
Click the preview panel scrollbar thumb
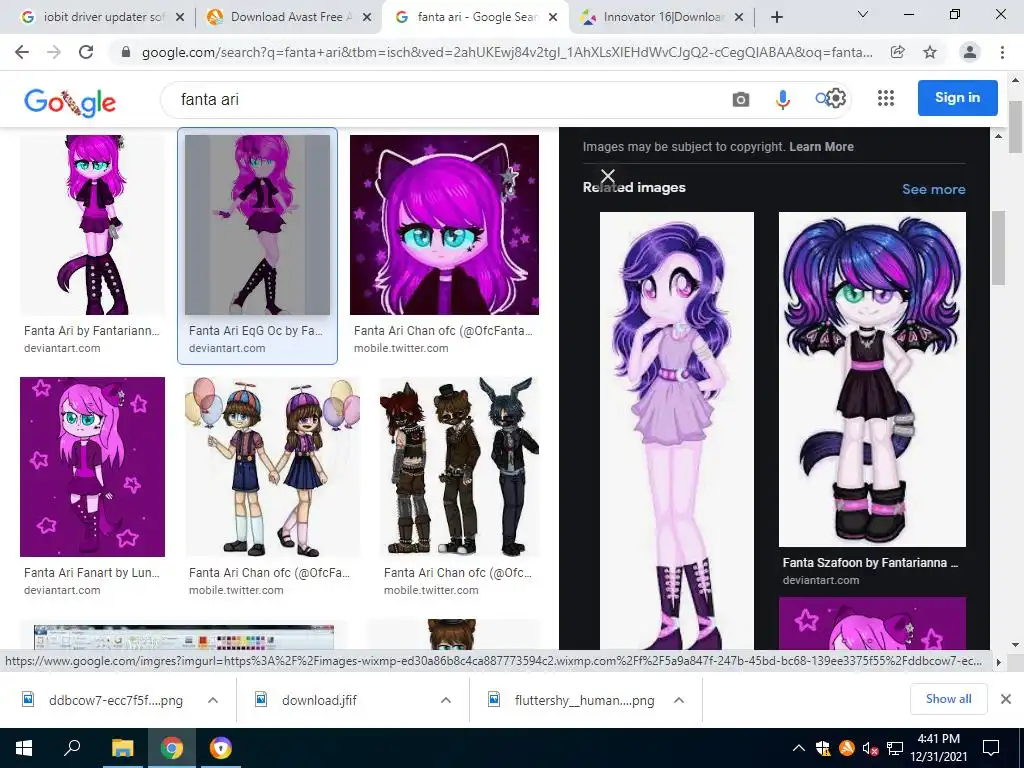tap(998, 248)
